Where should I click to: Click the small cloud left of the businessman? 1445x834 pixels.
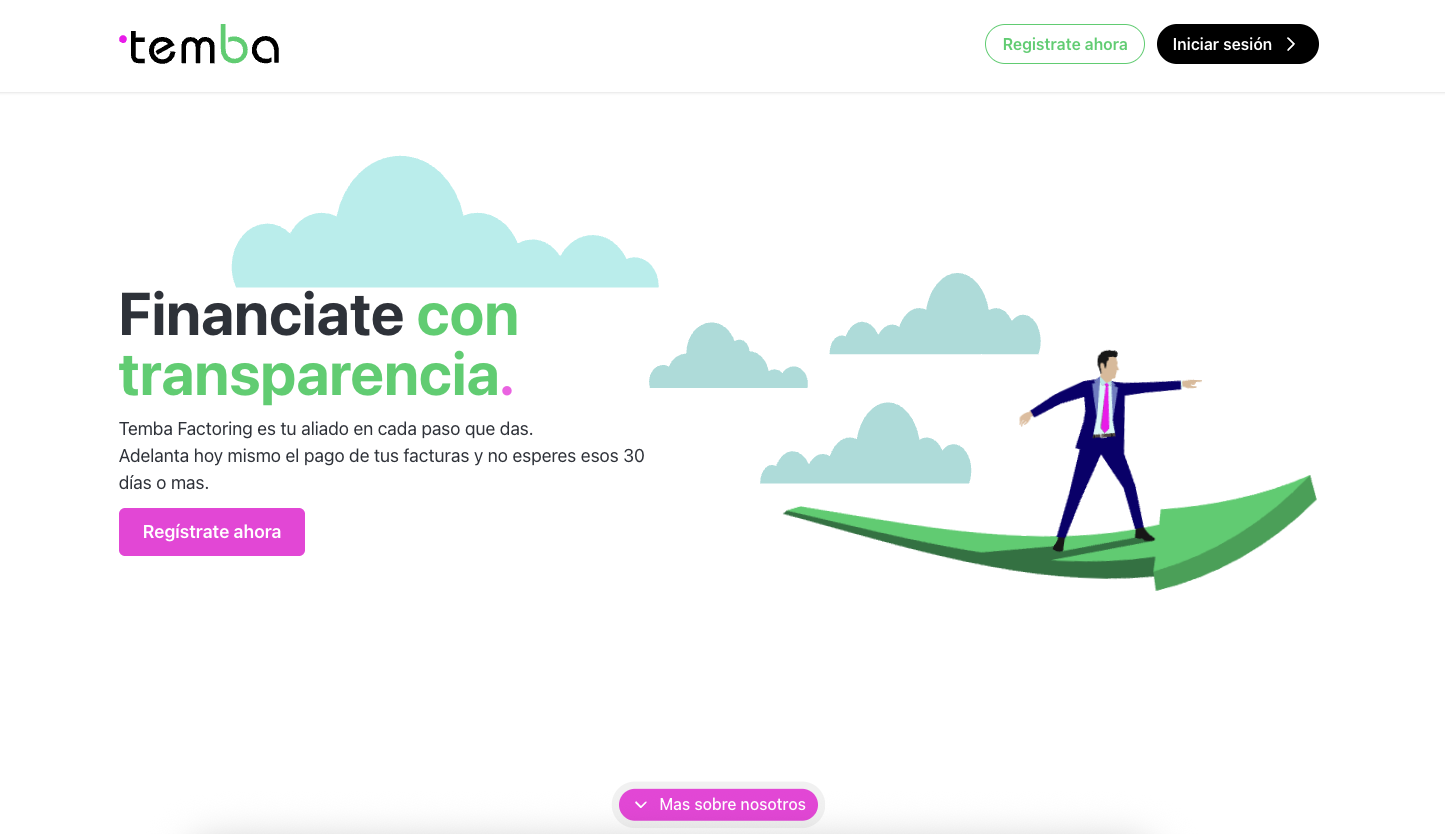click(x=865, y=445)
